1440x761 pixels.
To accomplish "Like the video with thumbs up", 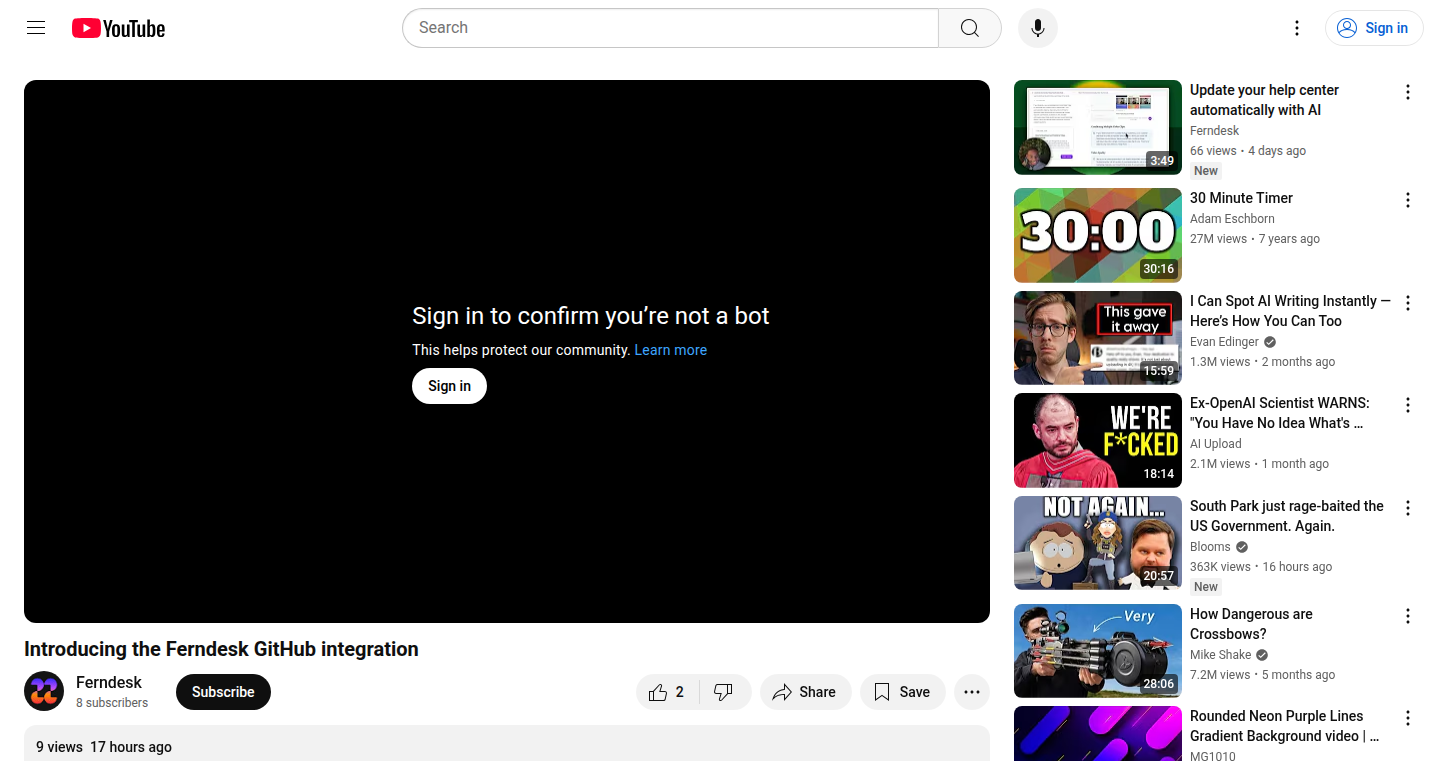I will click(668, 692).
